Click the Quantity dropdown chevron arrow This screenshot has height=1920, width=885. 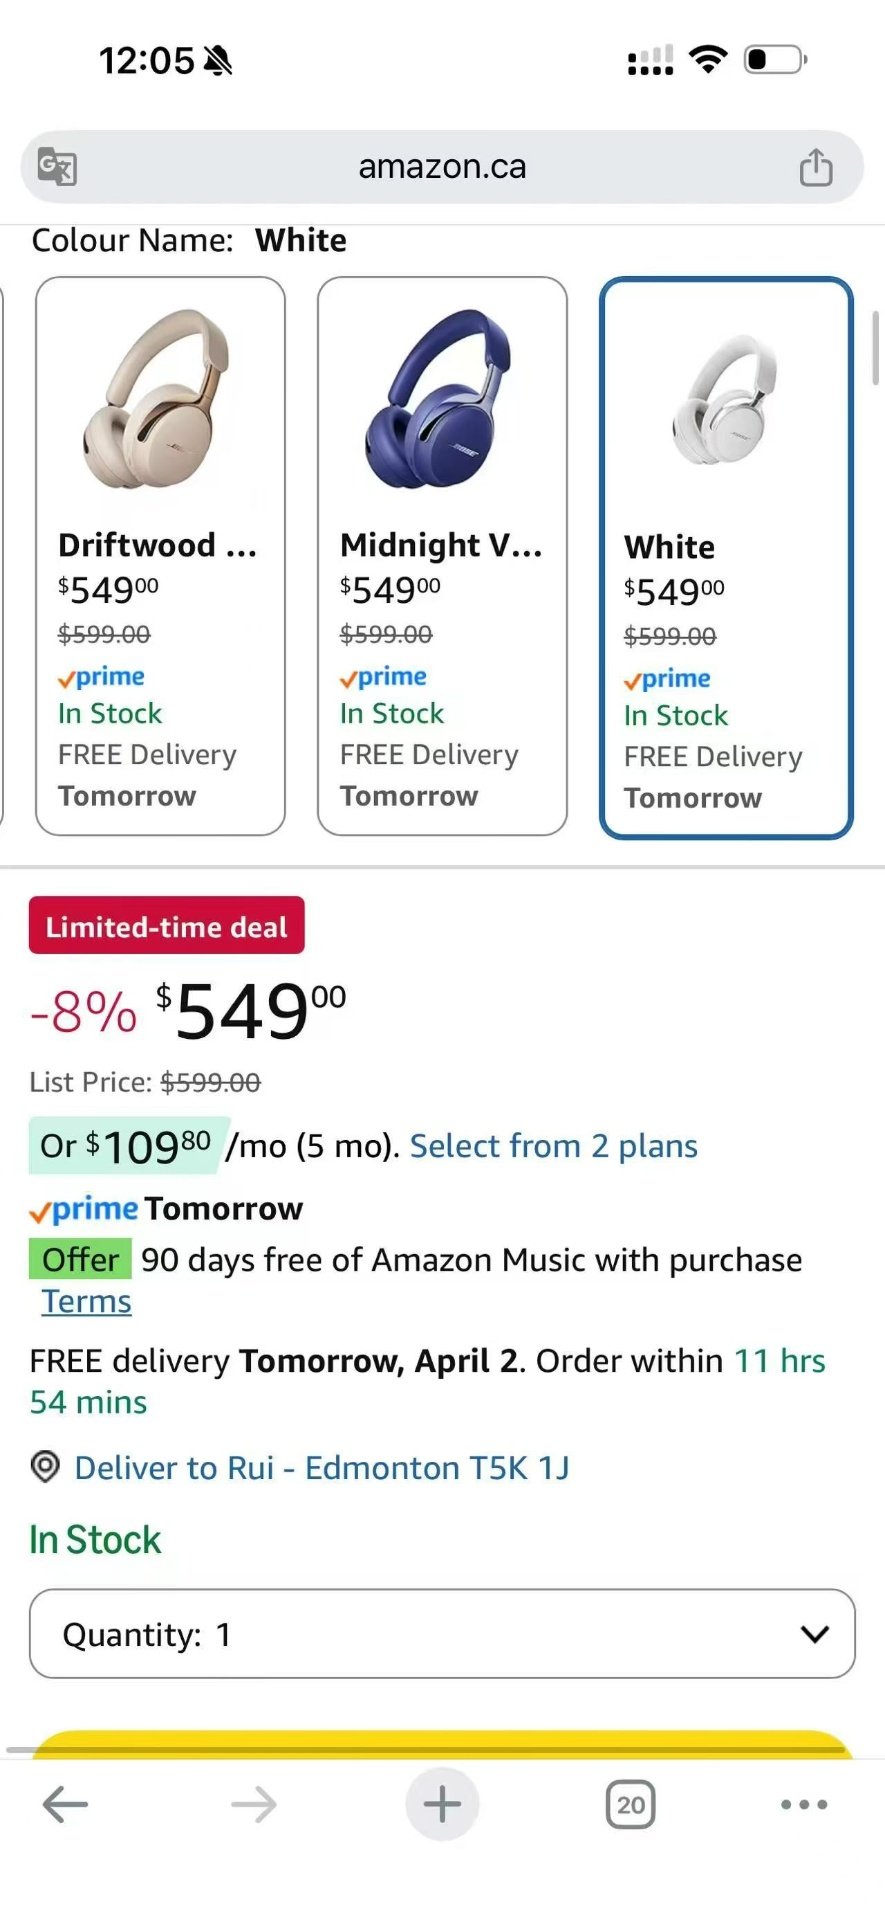click(815, 1634)
